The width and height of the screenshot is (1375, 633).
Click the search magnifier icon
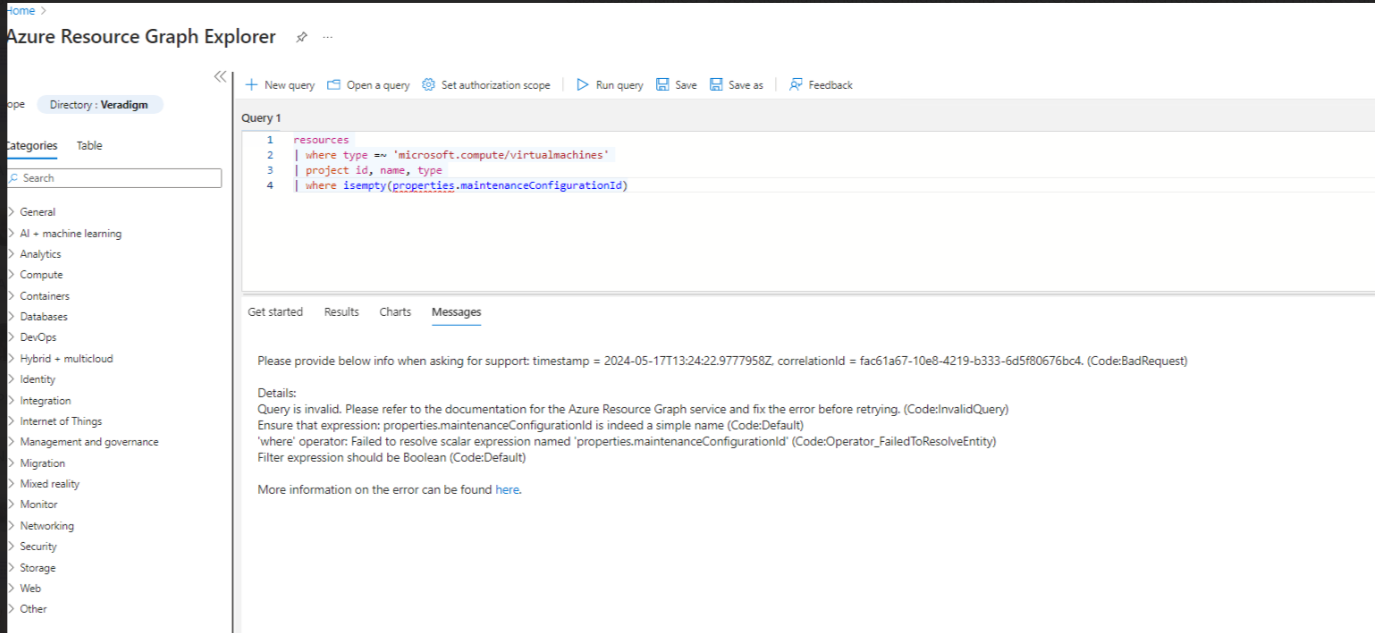coord(13,178)
